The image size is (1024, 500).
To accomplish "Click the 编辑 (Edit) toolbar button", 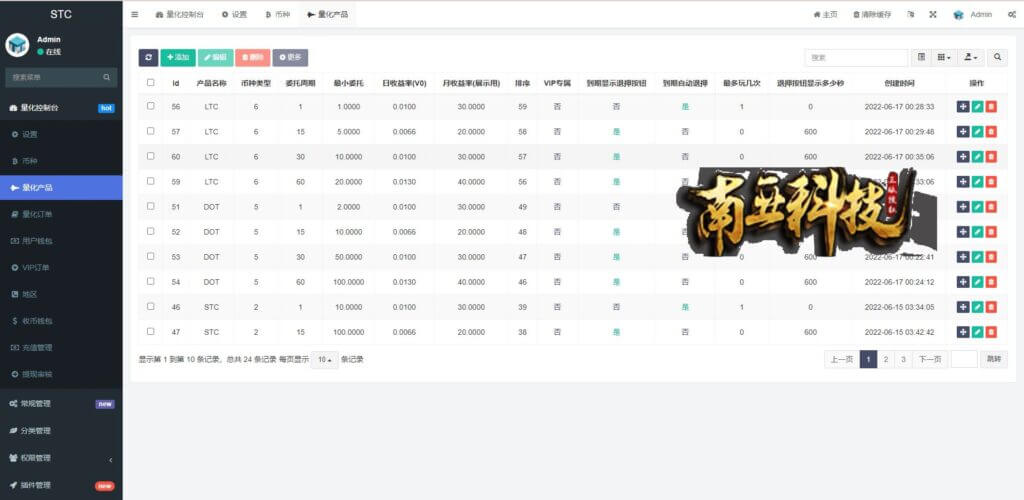I will pos(215,57).
